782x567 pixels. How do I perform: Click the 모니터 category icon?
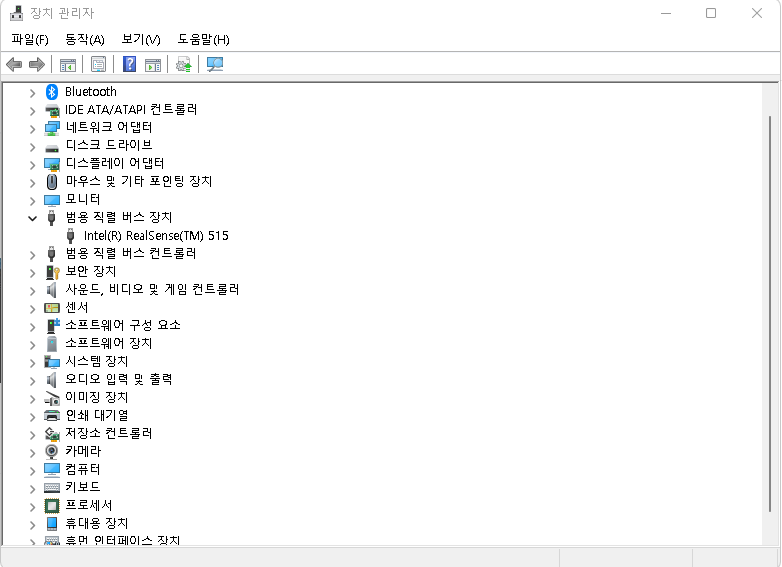click(52, 200)
